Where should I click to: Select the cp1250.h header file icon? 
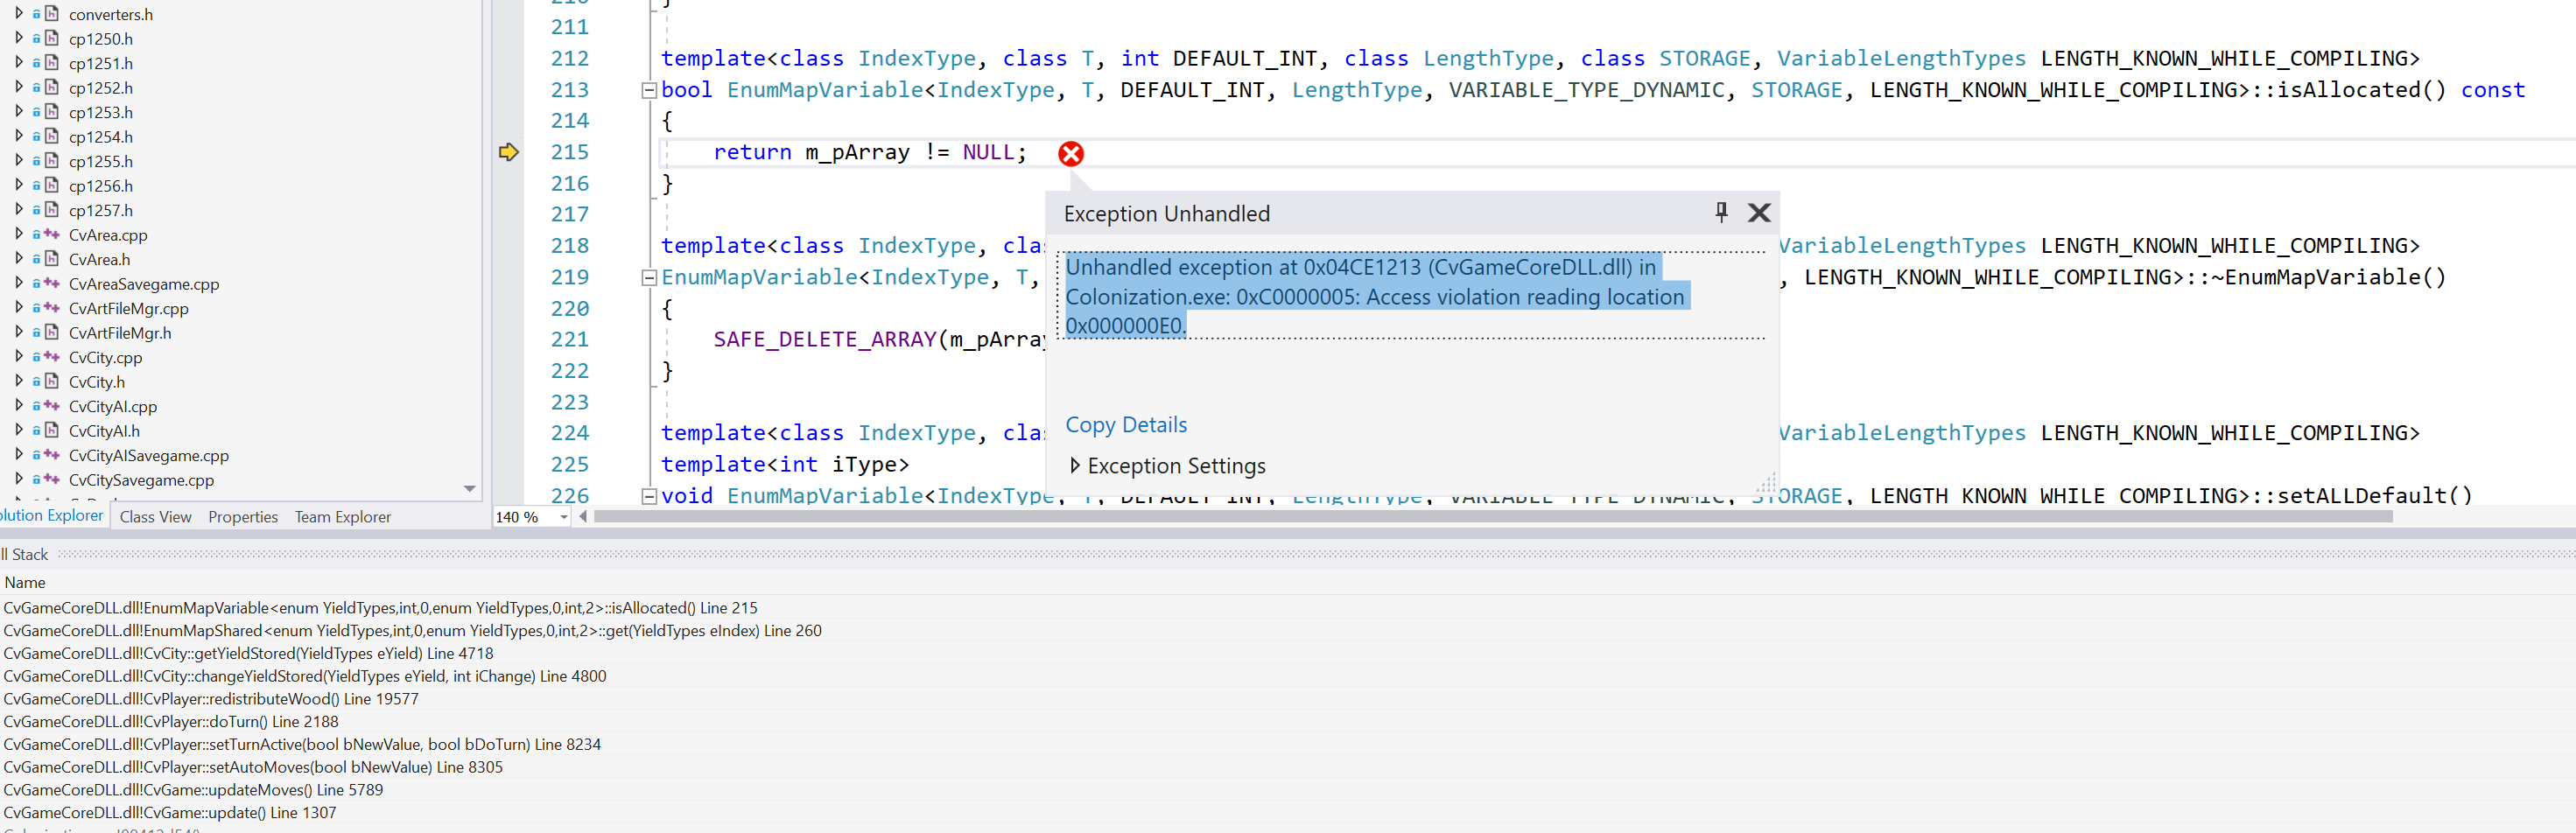click(x=51, y=39)
